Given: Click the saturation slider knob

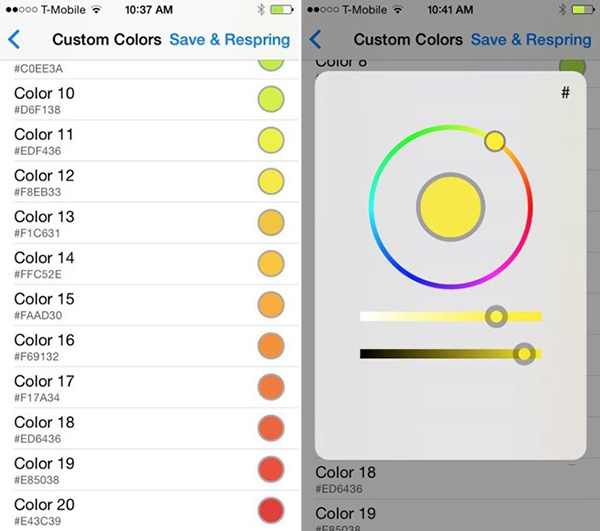Looking at the screenshot, I should click(x=496, y=317).
